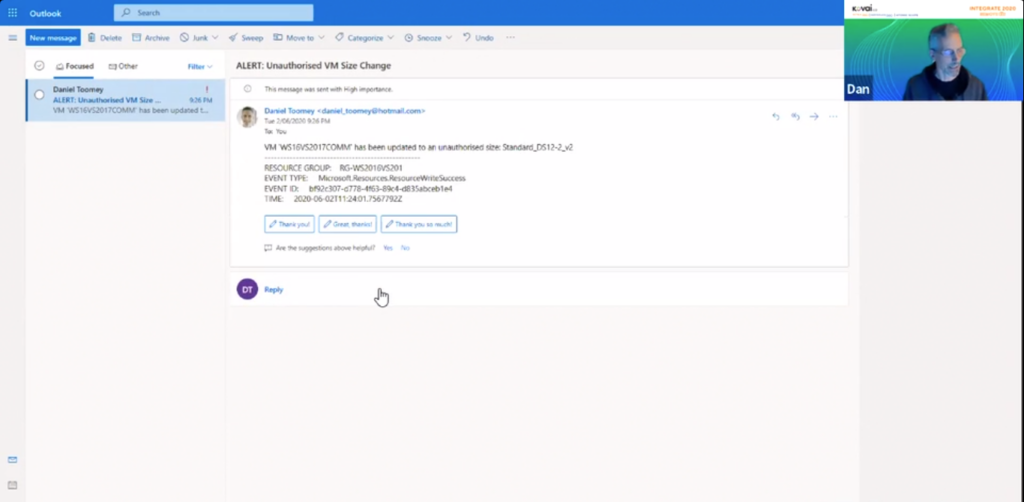Open the mail module icon in bottom-left
Image resolution: width=1024 pixels, height=502 pixels.
13,460
